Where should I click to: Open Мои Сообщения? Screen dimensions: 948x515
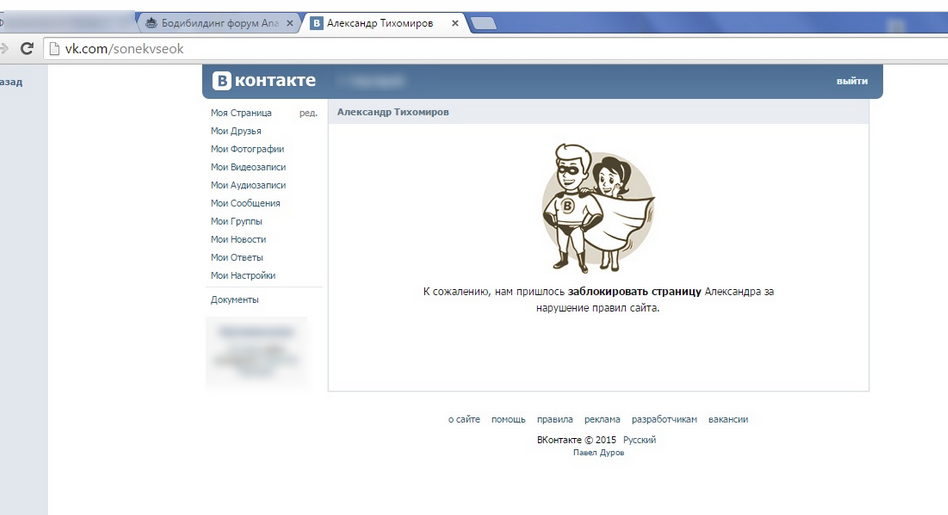245,203
